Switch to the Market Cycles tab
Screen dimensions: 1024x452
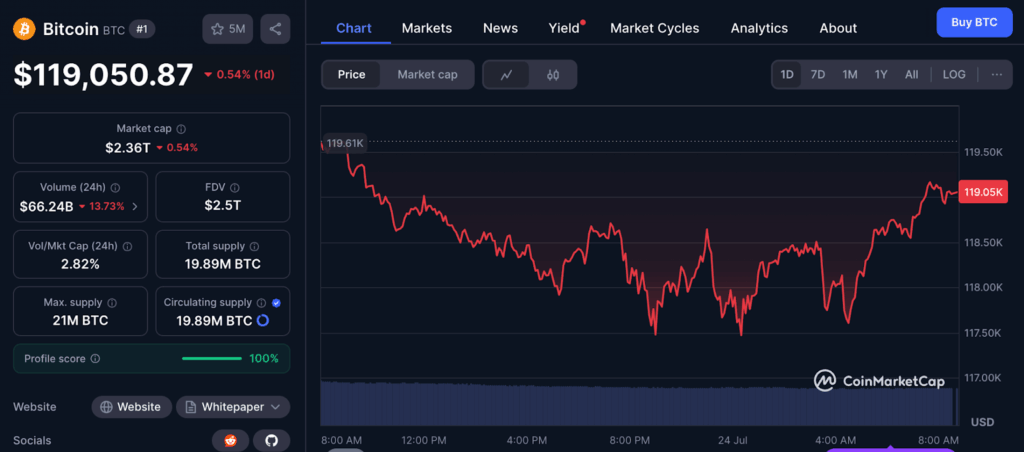(x=654, y=28)
